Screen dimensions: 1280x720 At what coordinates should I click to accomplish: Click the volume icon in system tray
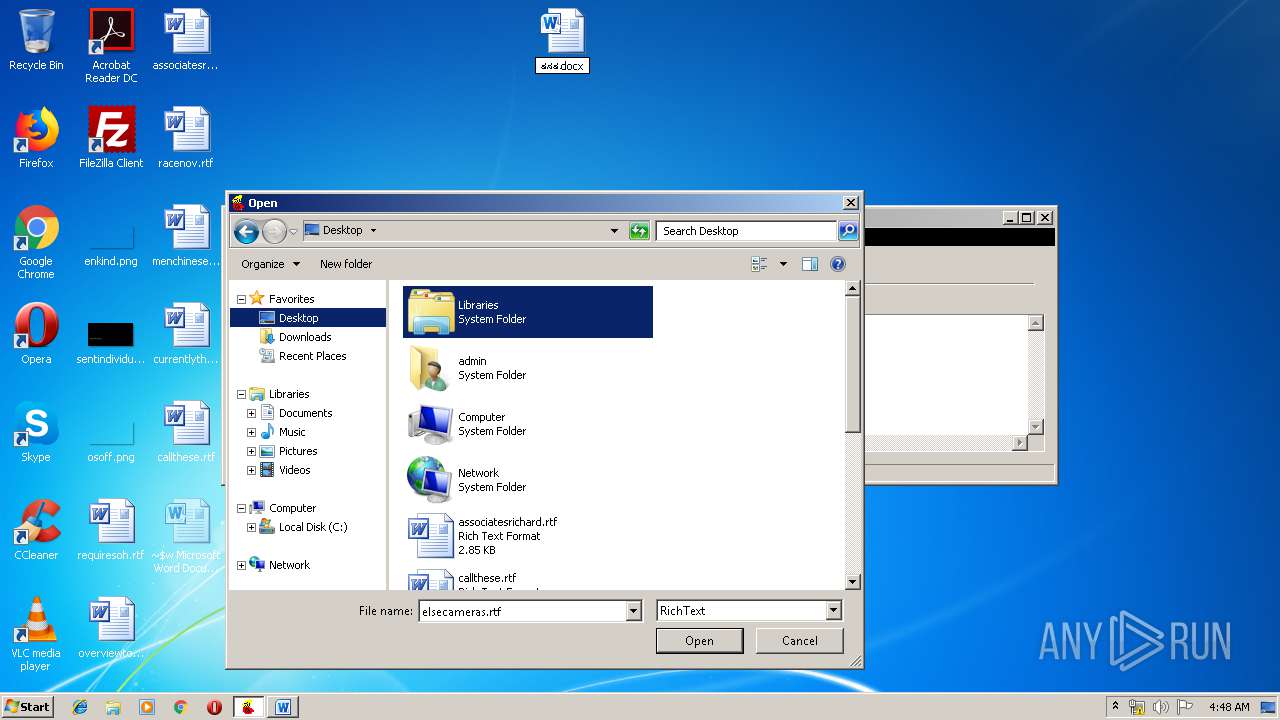[1161, 707]
